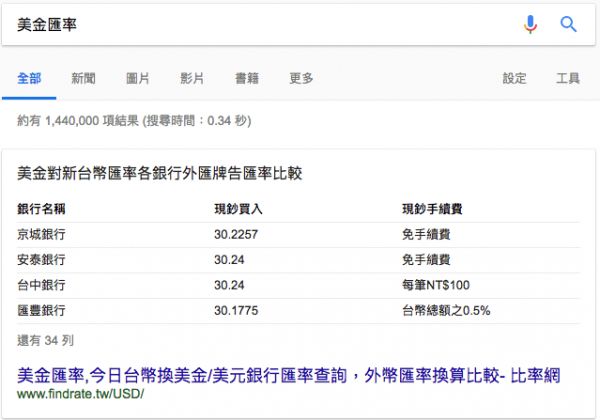
Task: Switch to the 新聞 tab
Action: point(83,78)
